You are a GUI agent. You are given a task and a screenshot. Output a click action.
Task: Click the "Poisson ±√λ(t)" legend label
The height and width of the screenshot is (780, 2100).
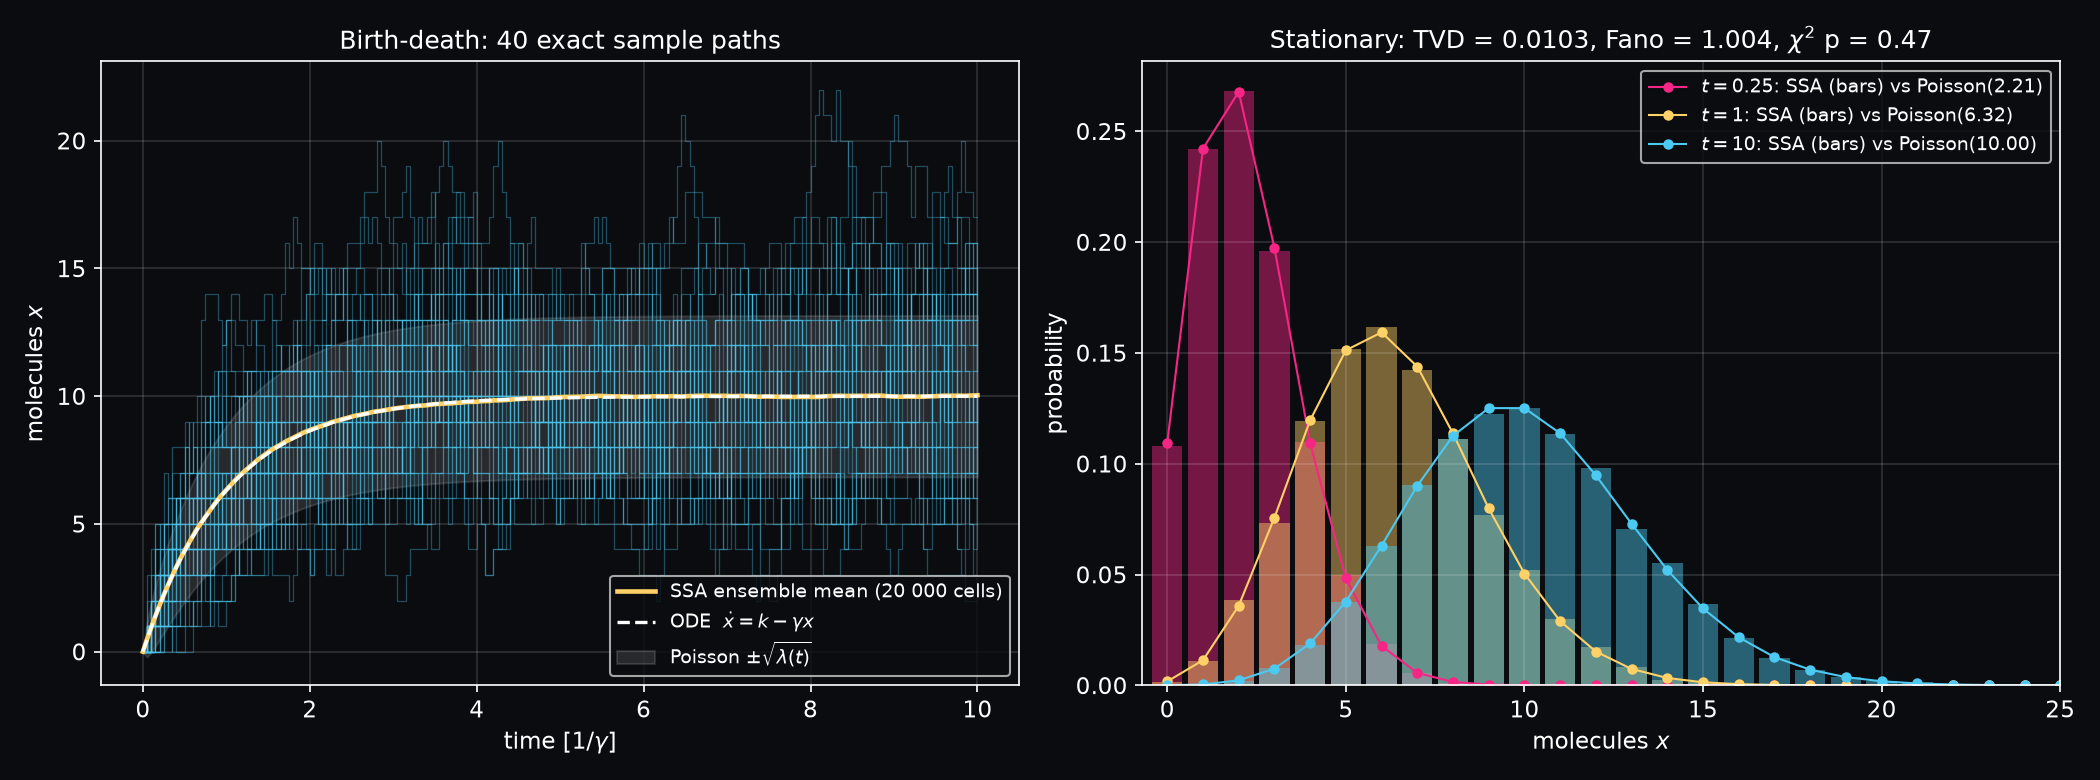coord(740,656)
